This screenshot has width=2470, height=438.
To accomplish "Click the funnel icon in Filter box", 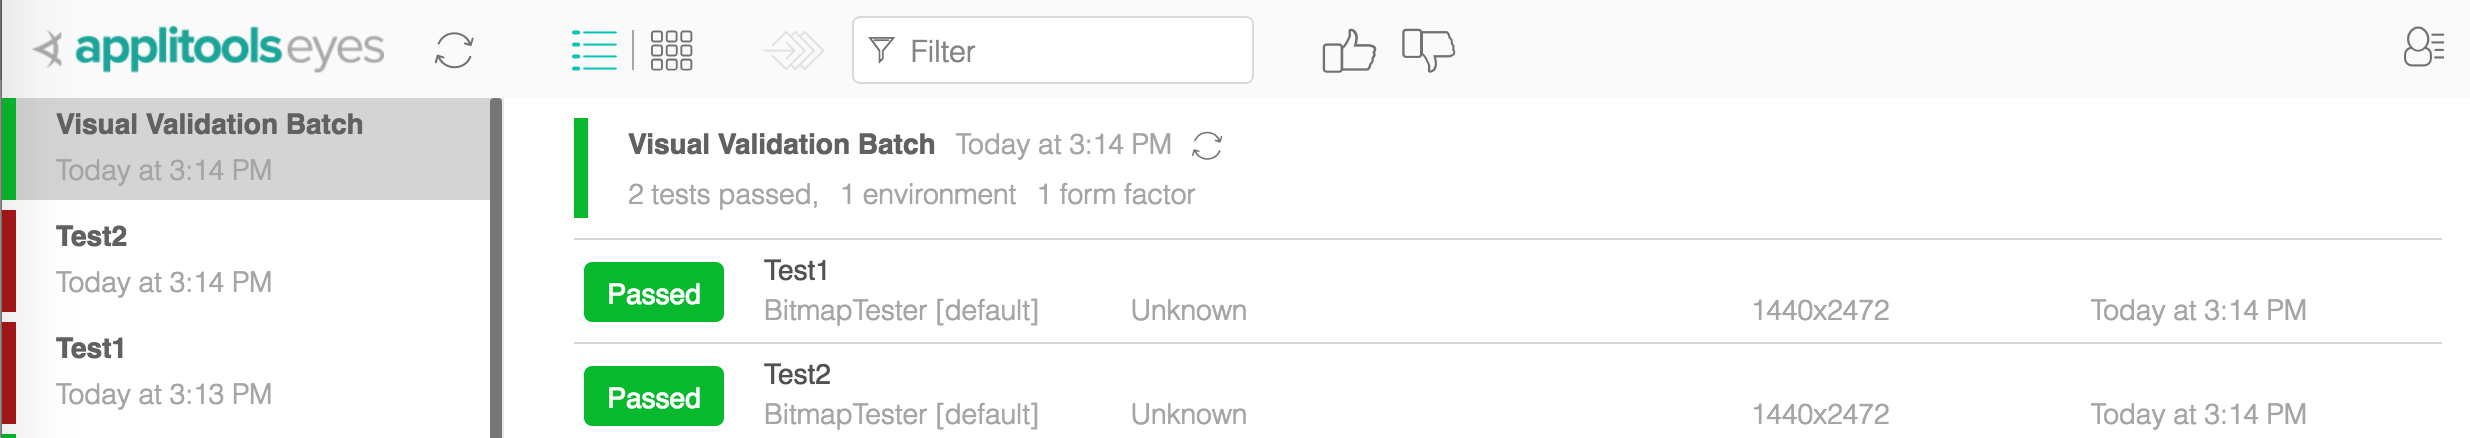I will [881, 50].
